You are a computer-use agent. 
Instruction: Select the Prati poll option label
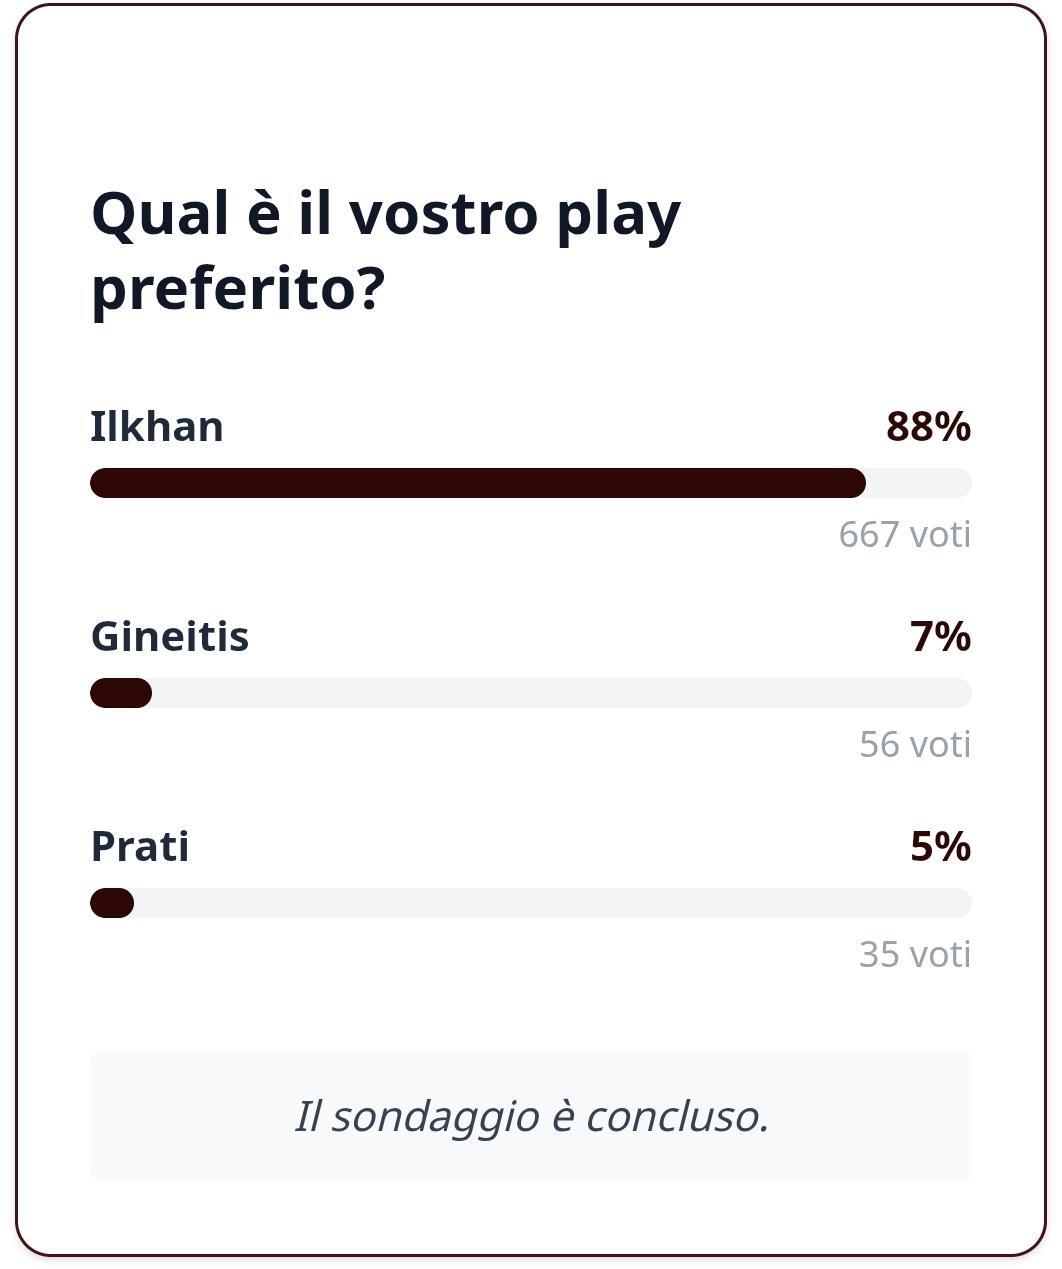tap(140, 847)
